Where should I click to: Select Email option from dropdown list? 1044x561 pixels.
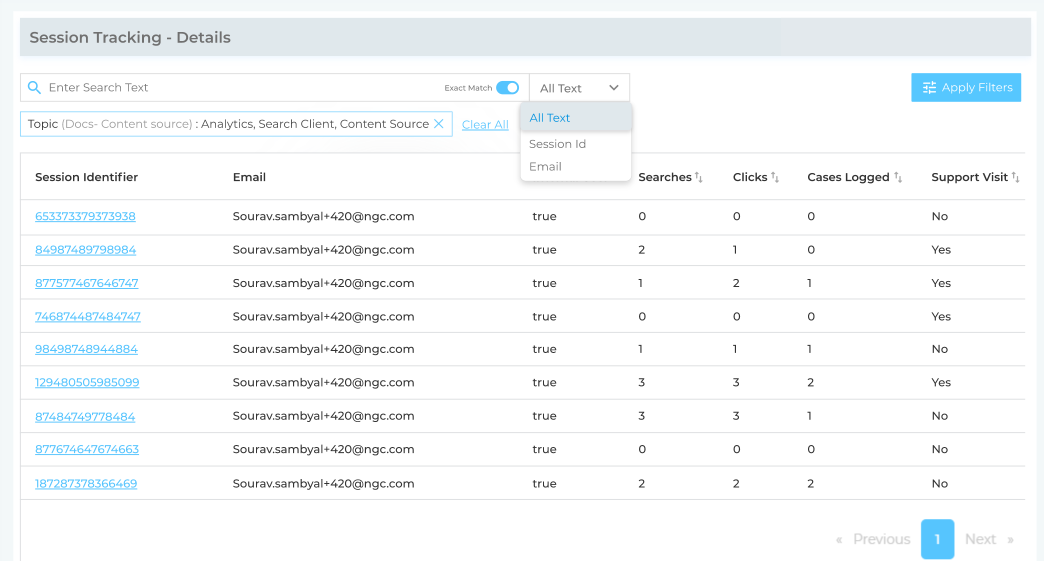pyautogui.click(x=545, y=167)
